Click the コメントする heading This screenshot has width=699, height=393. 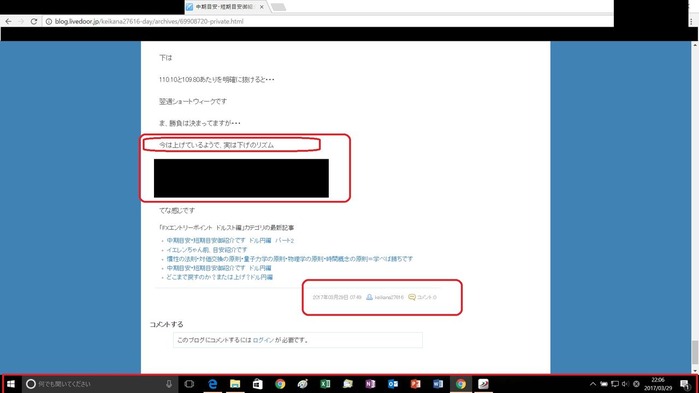click(x=166, y=324)
